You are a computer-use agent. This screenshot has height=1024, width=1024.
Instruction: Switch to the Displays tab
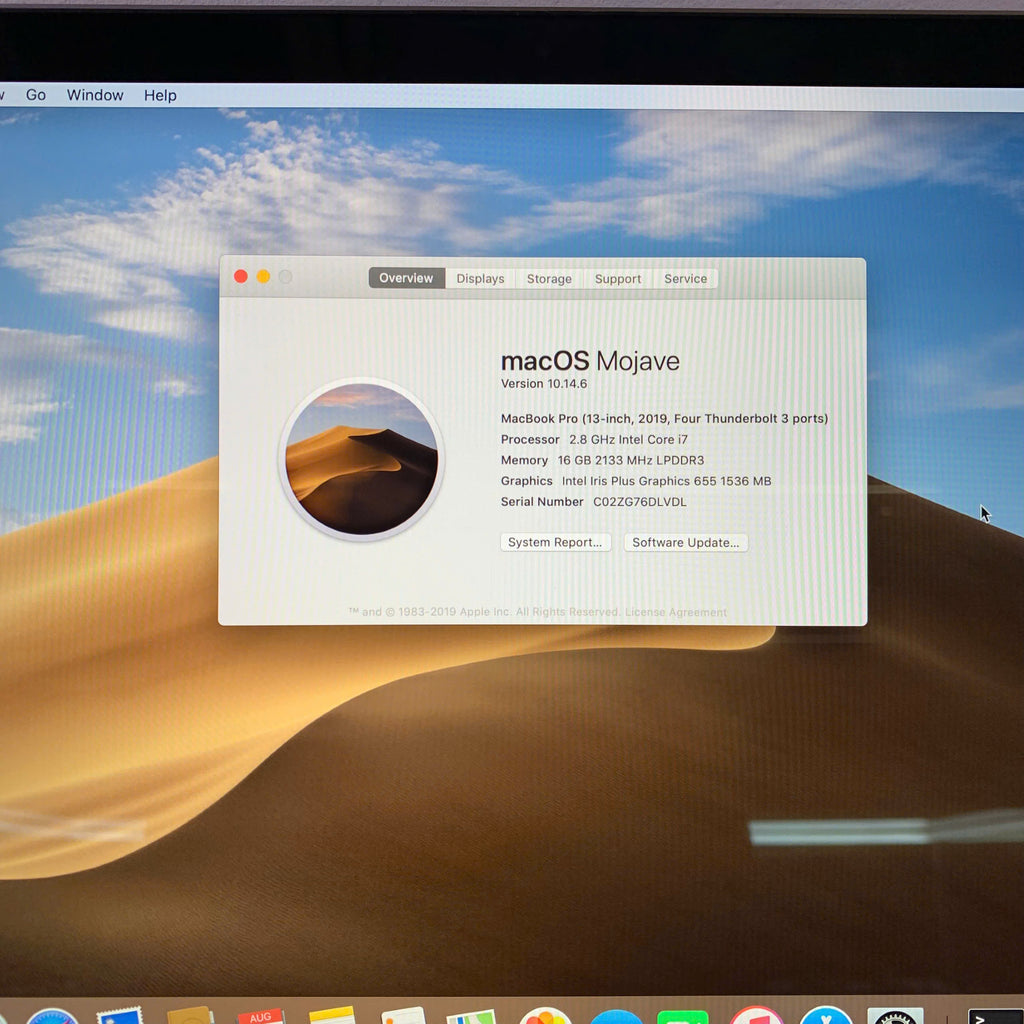(480, 279)
